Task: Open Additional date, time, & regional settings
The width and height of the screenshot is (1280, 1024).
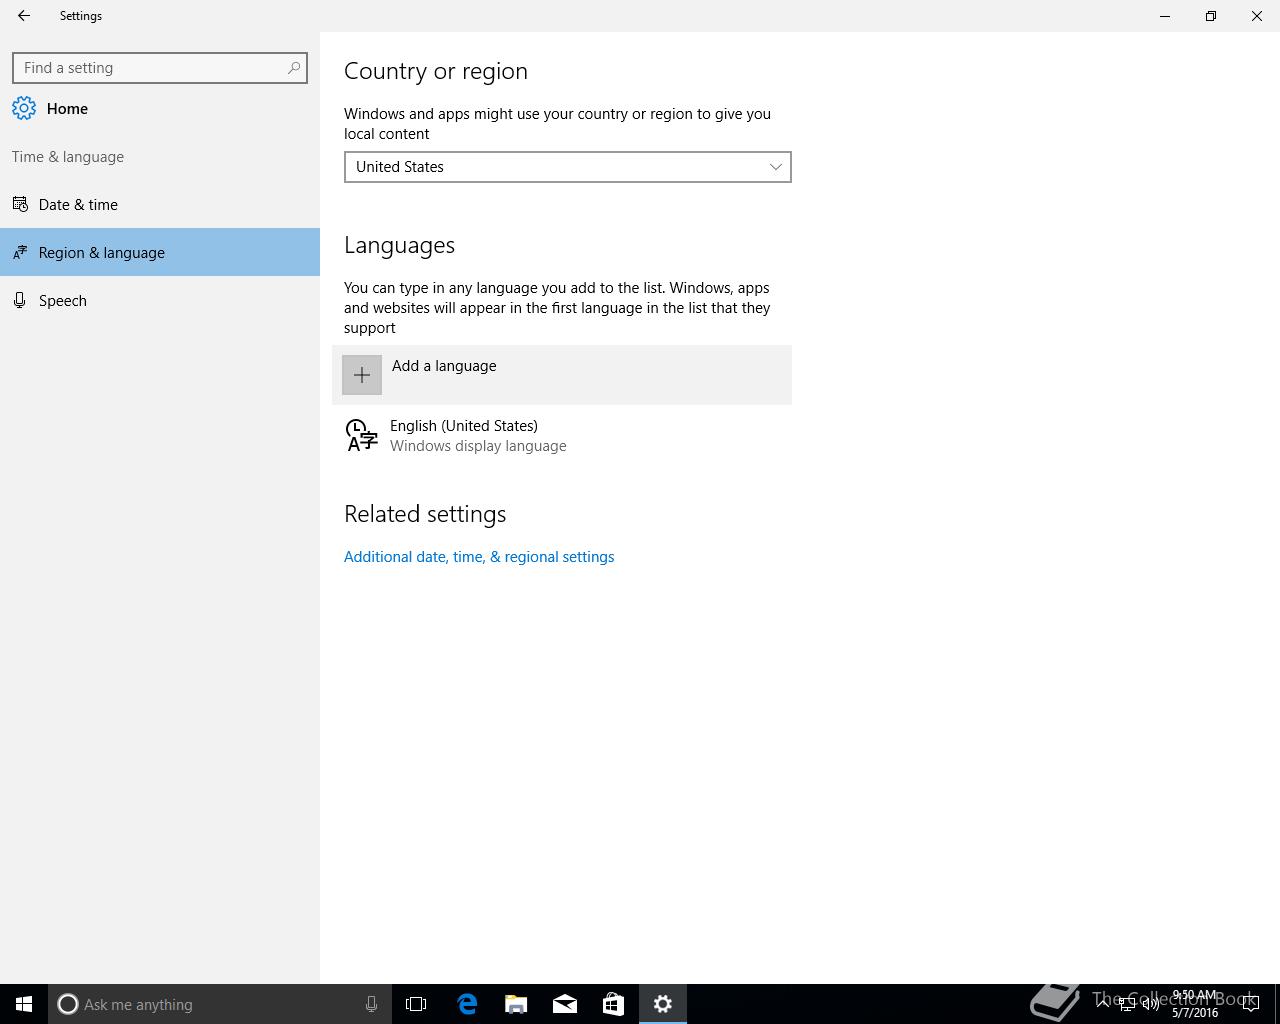Action: (x=479, y=557)
